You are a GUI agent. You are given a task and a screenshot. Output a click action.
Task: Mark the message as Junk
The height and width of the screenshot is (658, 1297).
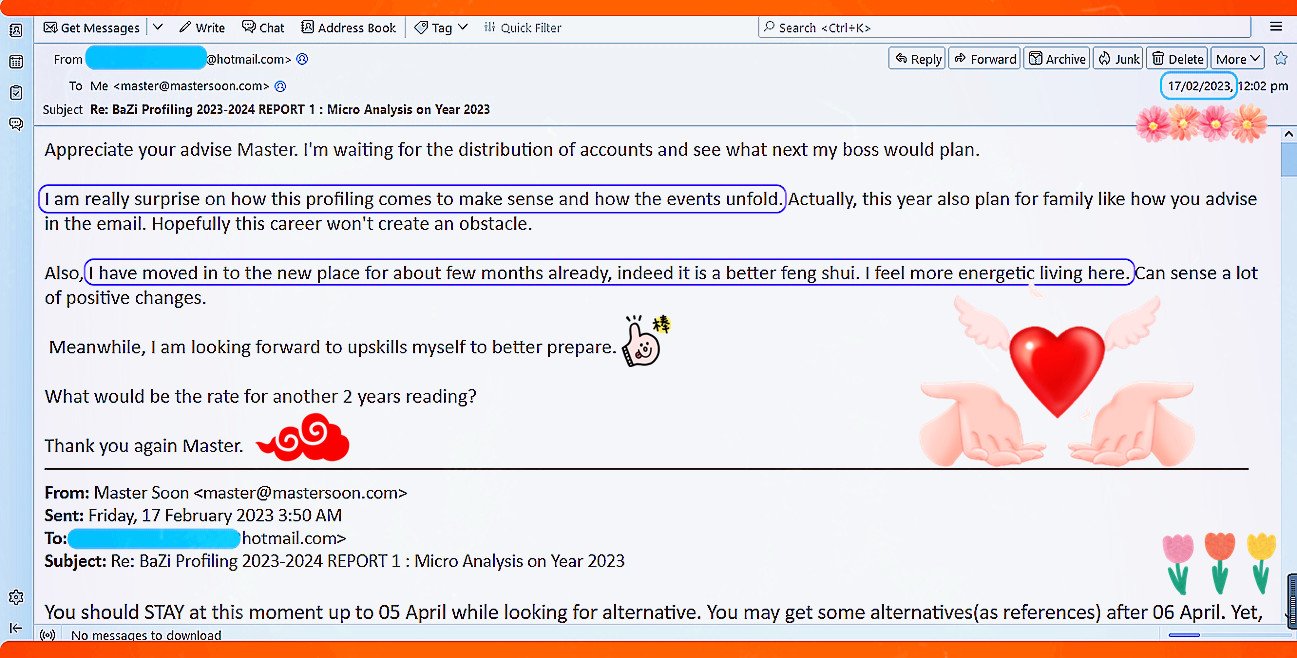pos(1117,59)
